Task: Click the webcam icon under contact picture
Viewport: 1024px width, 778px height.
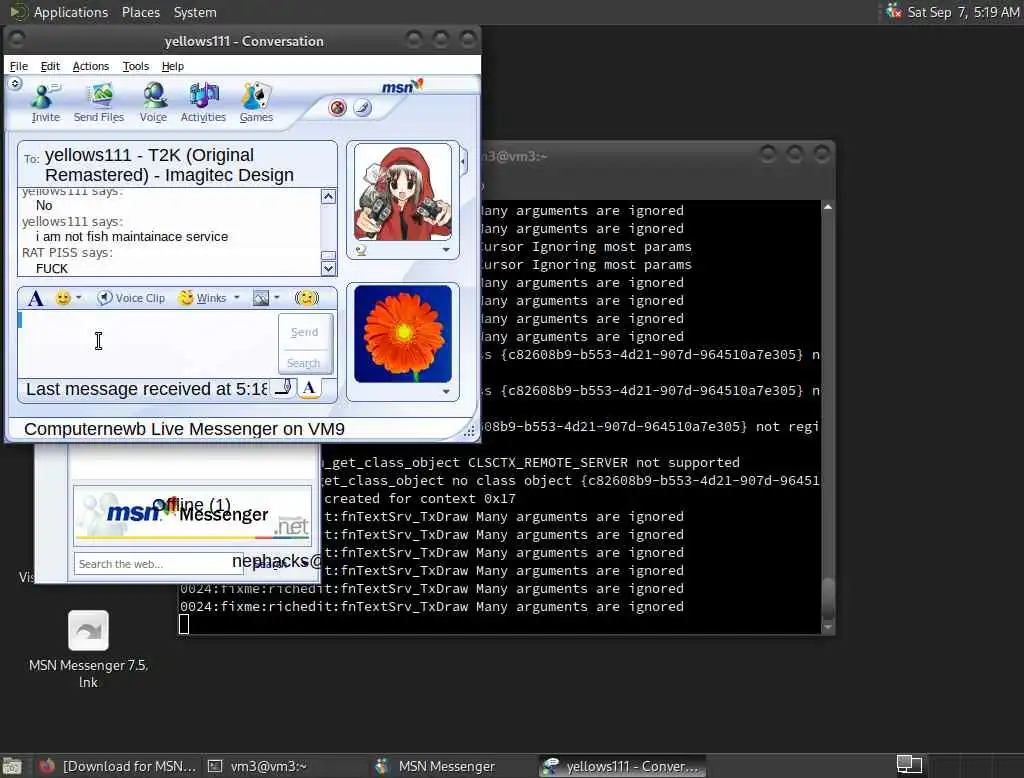Action: [361, 250]
